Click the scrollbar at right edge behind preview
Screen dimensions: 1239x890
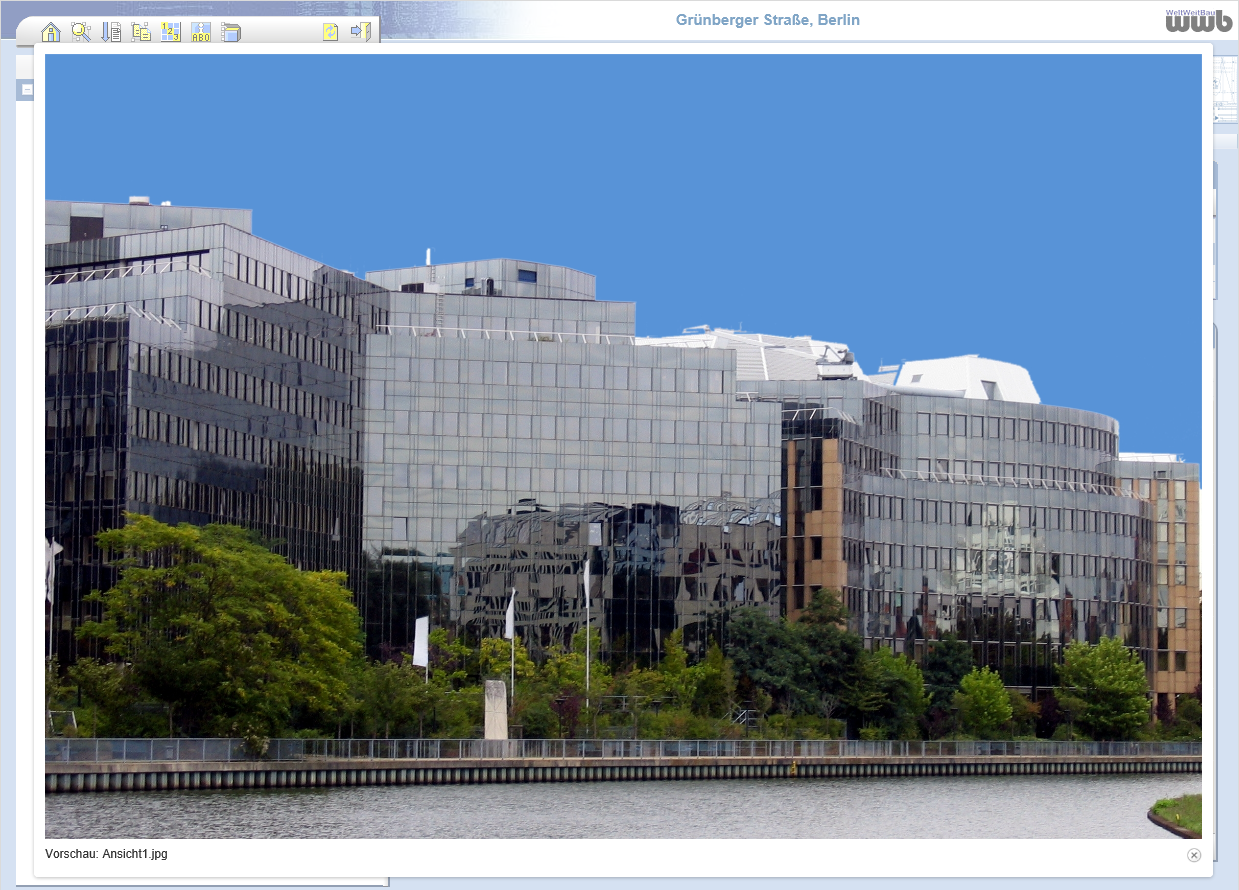pyautogui.click(x=1215, y=250)
